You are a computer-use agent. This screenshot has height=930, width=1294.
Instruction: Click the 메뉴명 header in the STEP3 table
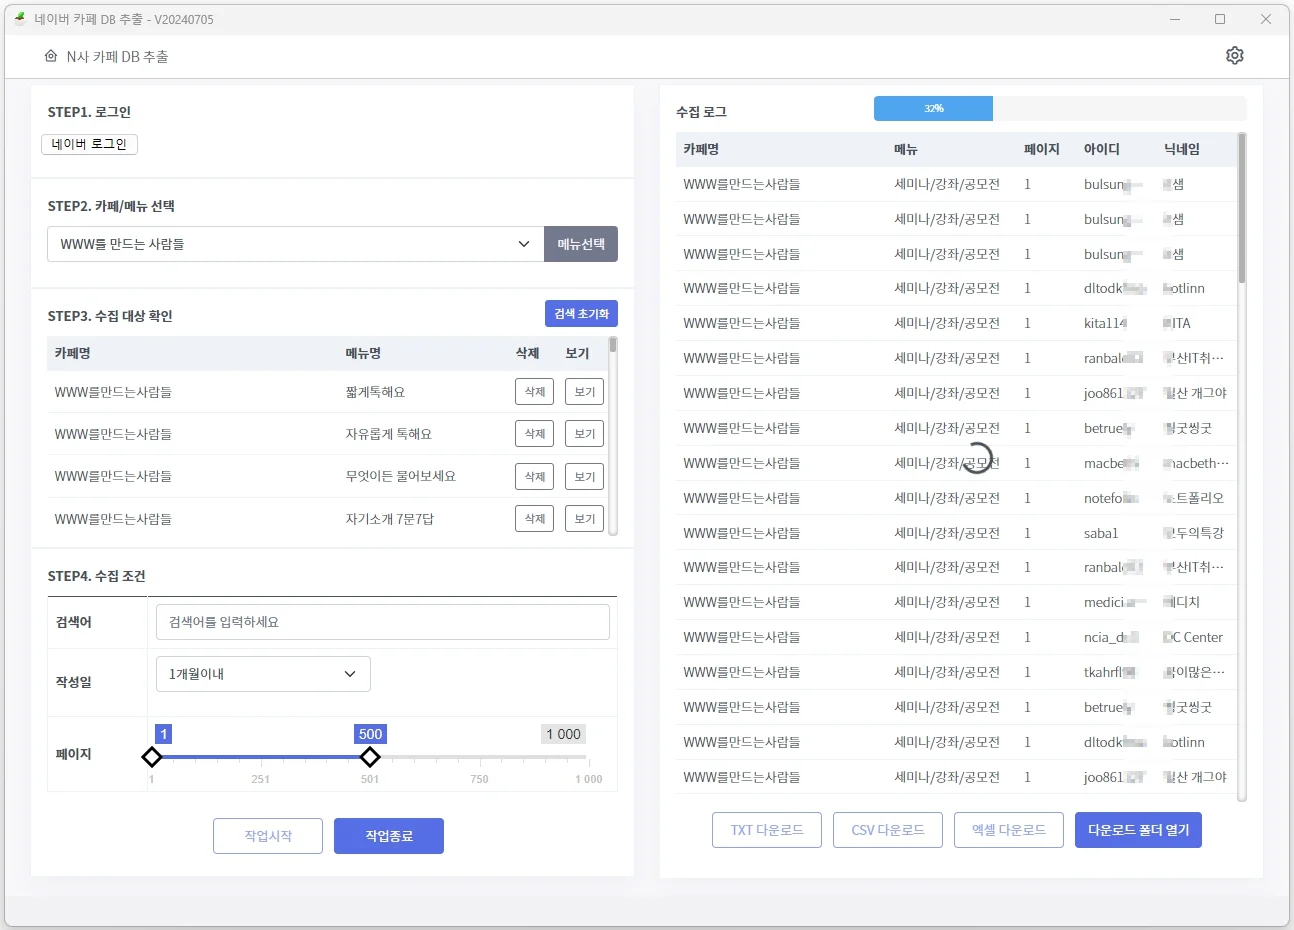[x=363, y=353]
